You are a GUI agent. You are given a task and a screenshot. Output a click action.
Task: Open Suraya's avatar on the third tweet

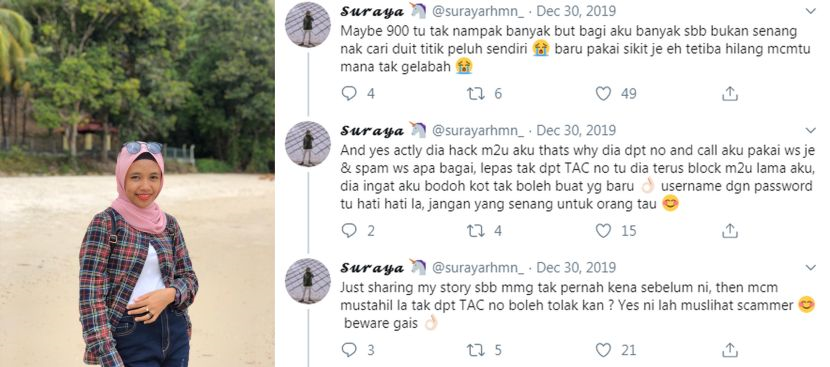click(x=308, y=281)
